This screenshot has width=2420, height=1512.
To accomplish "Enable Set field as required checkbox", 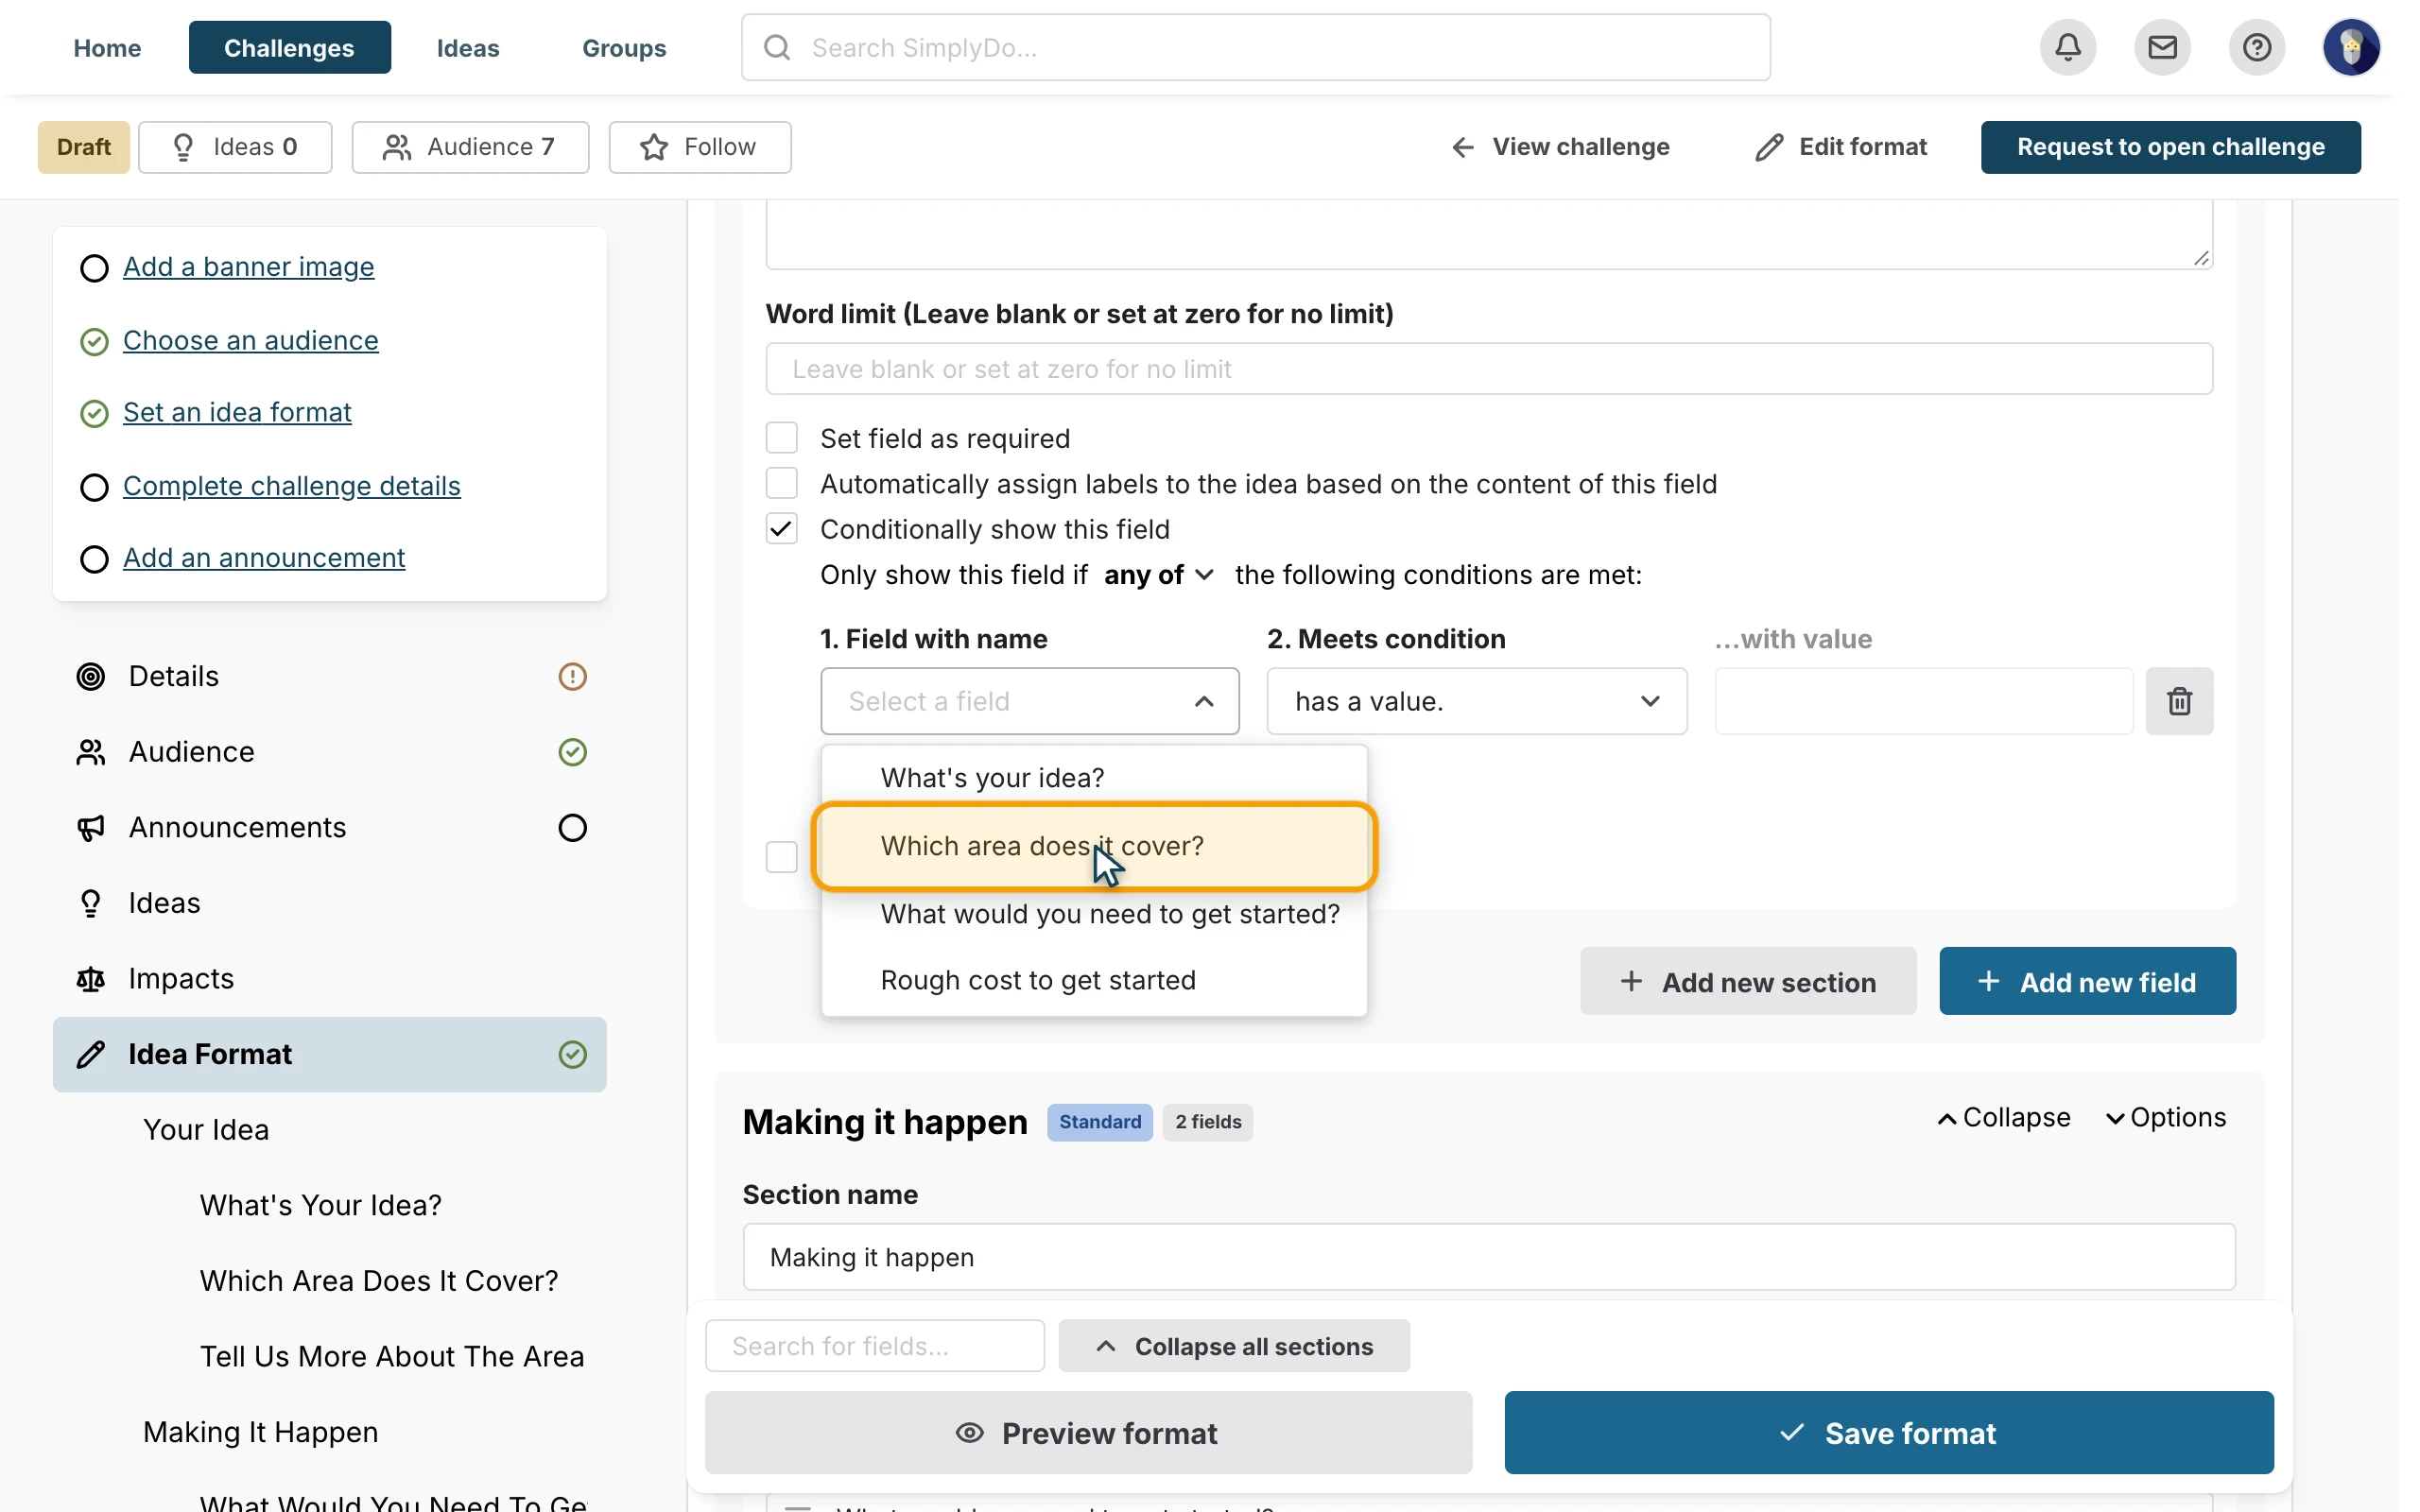I will 781,438.
